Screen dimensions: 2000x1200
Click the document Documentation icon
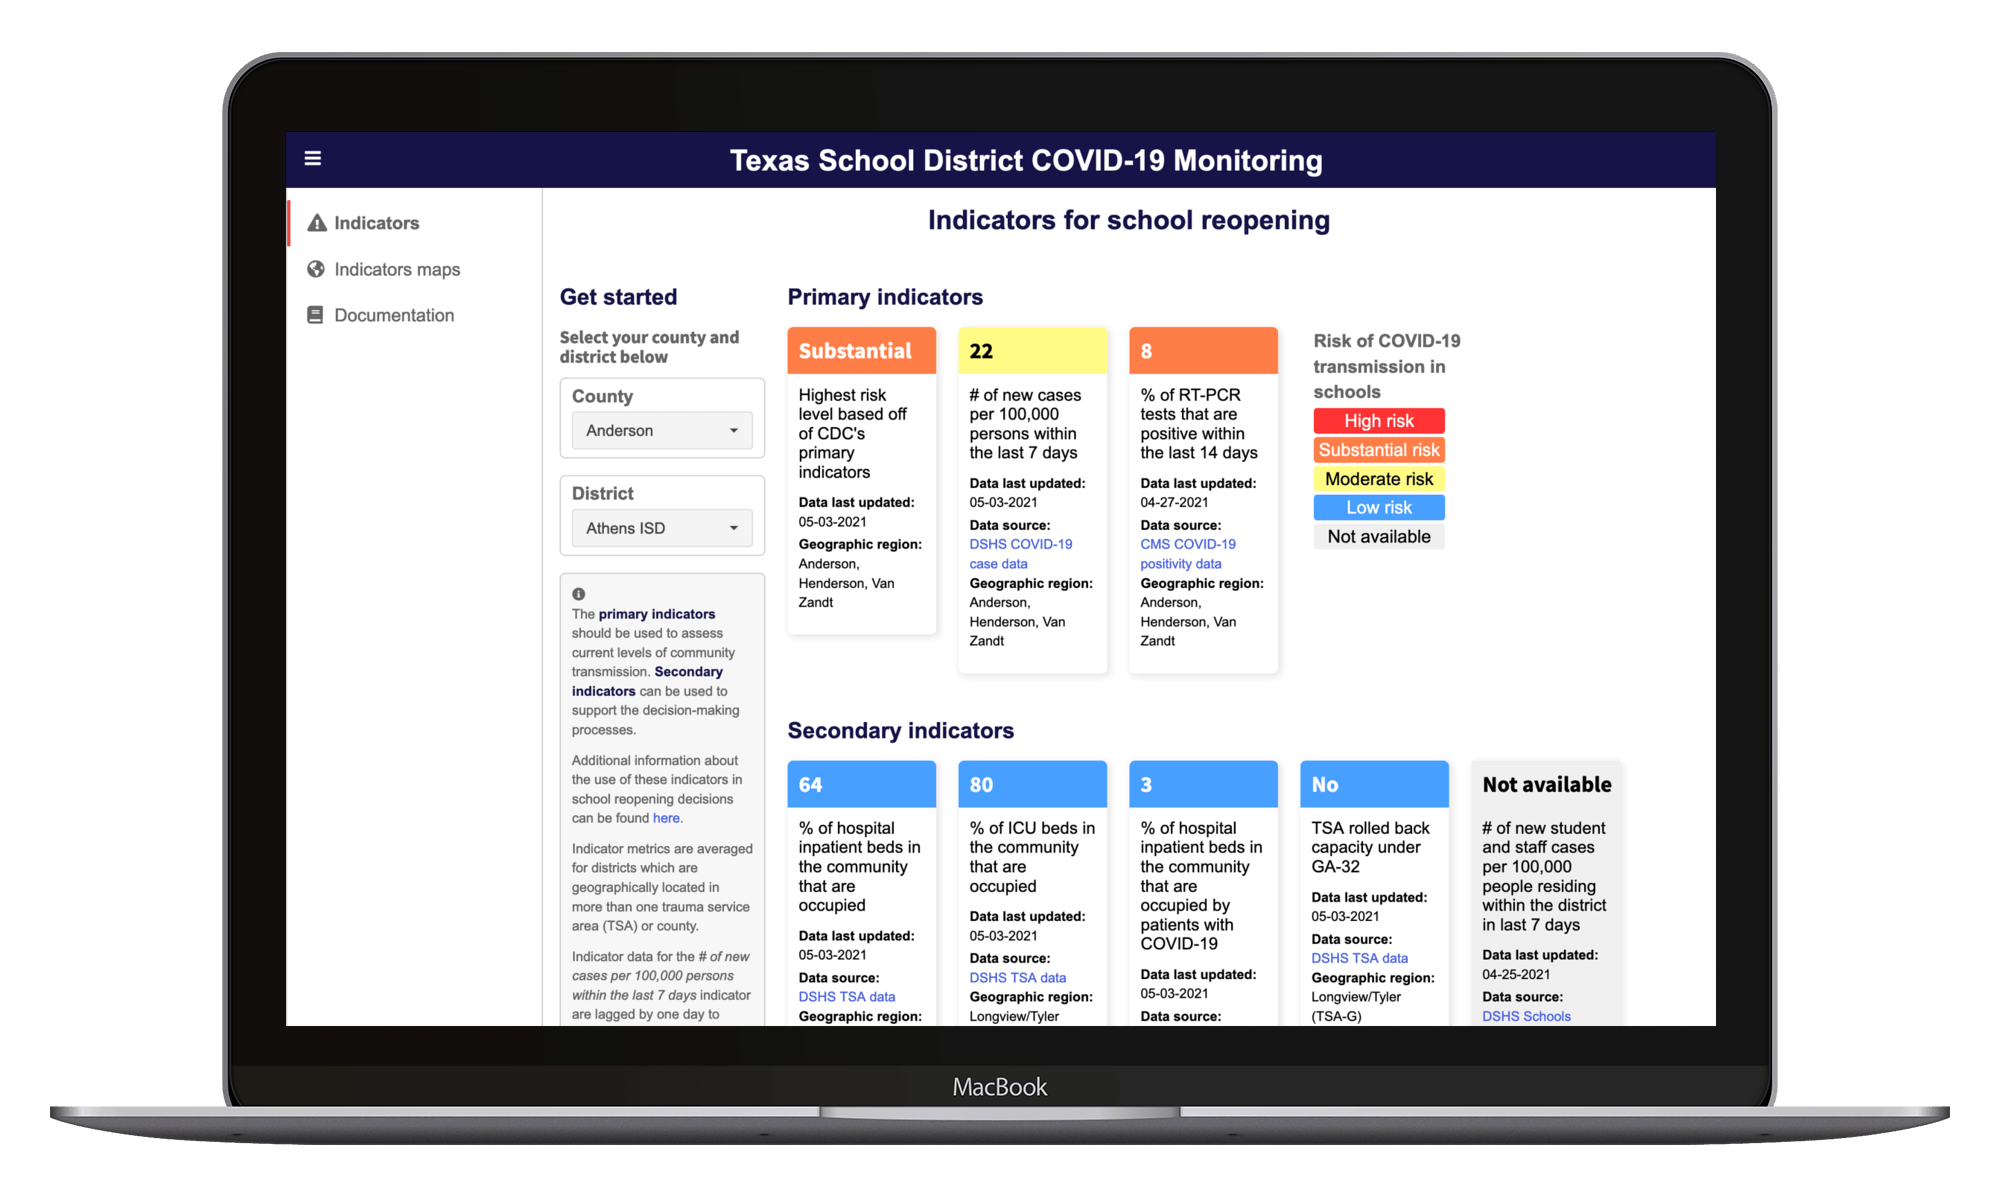point(316,316)
